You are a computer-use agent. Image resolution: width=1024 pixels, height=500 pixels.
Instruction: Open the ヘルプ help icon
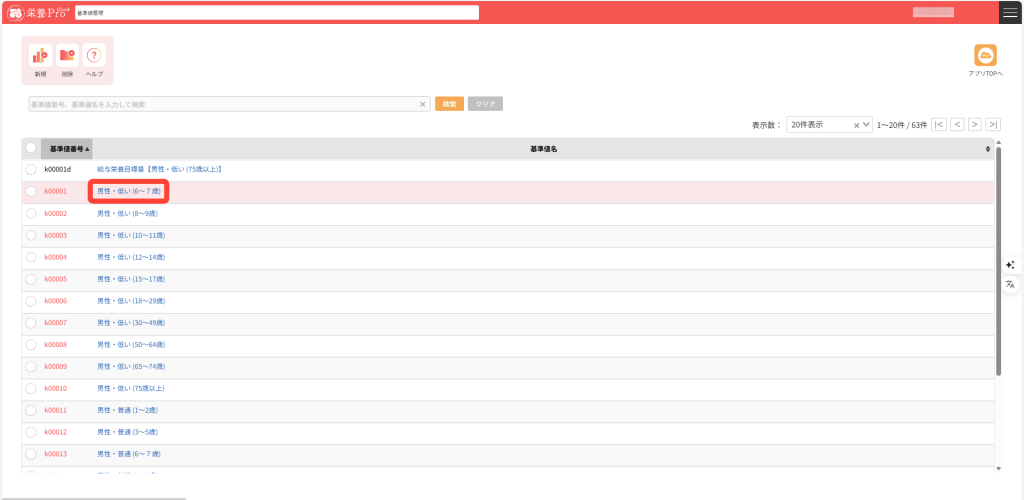(94, 56)
